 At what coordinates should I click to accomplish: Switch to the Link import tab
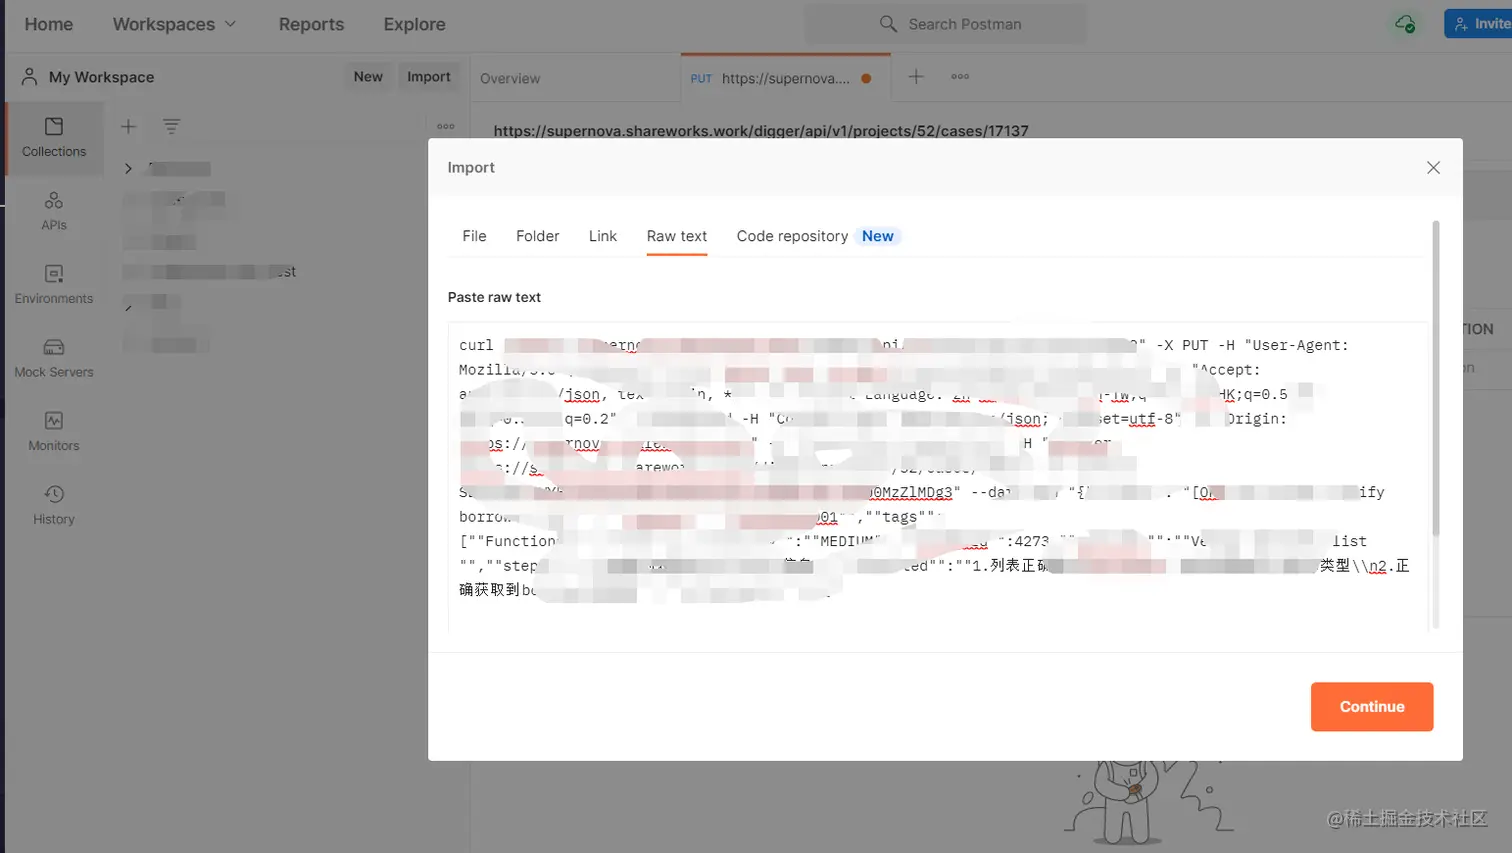coord(603,236)
